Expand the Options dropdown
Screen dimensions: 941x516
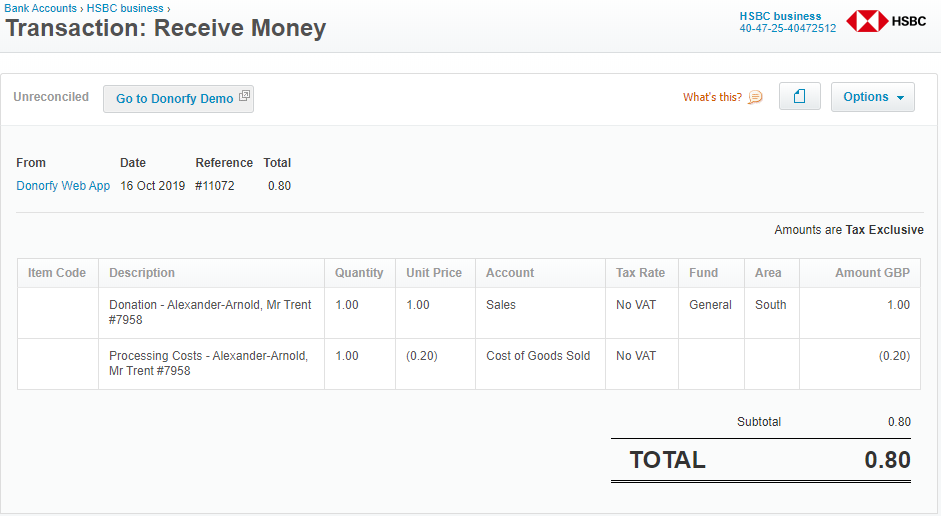coord(873,97)
